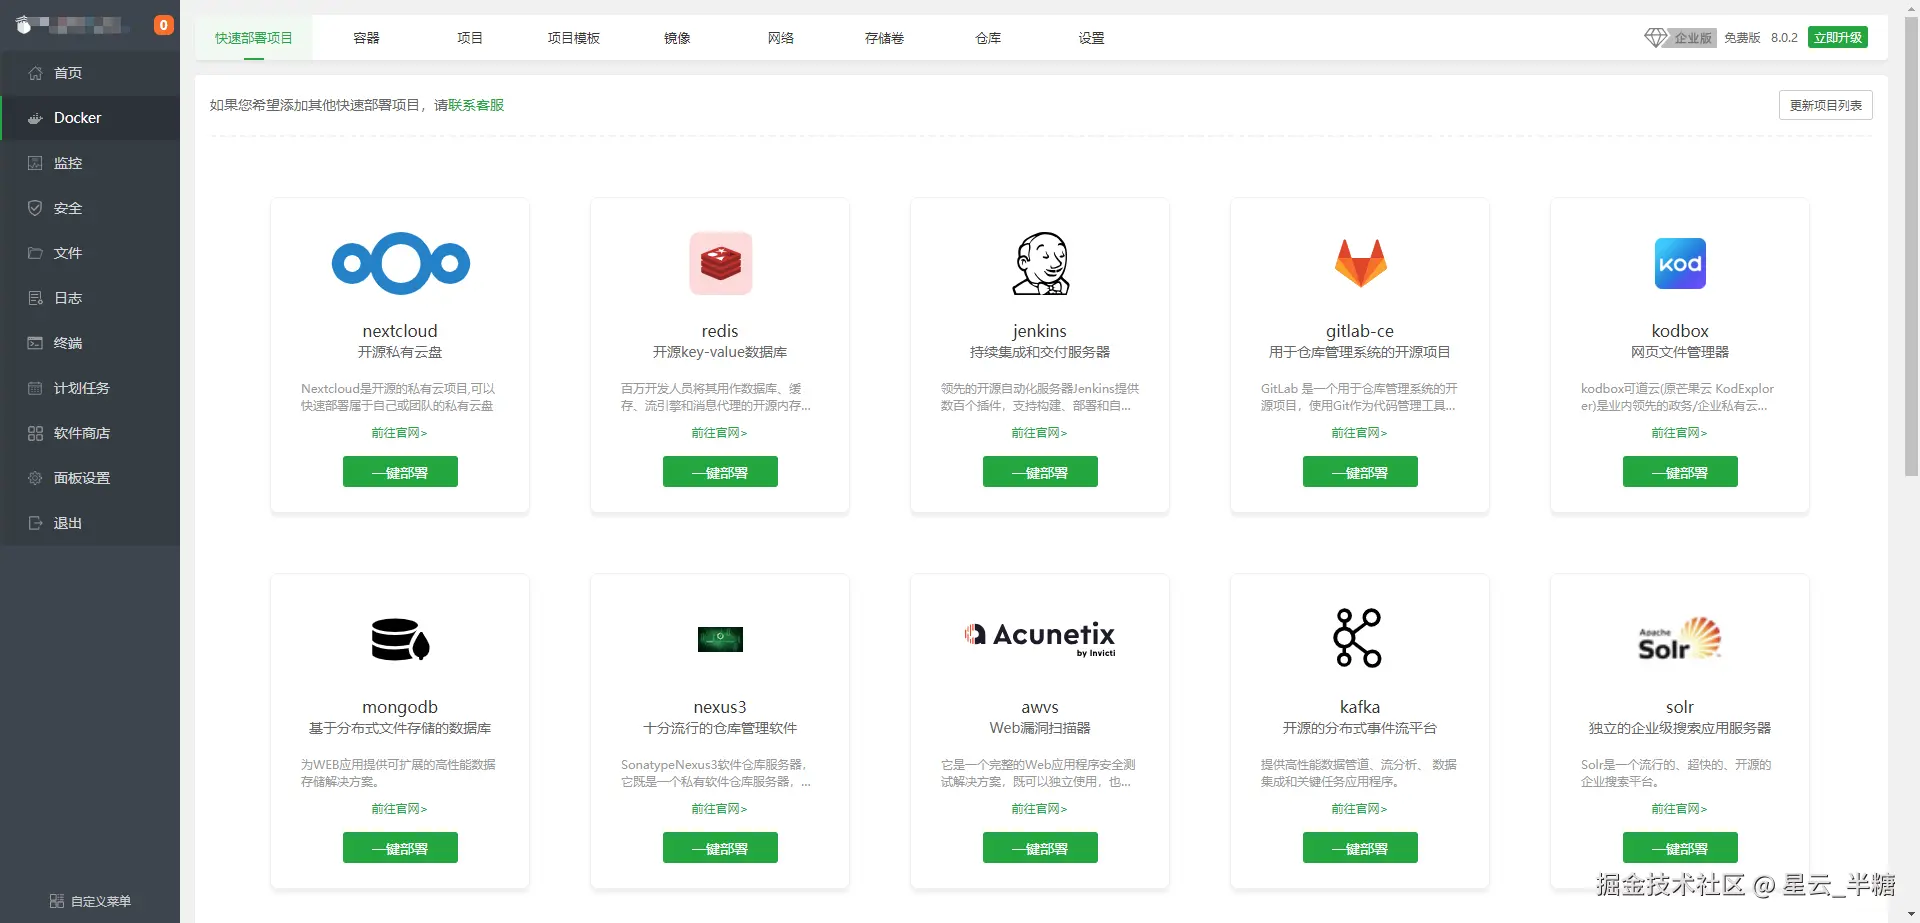Click the 计划任务 calendar icon

coord(35,388)
